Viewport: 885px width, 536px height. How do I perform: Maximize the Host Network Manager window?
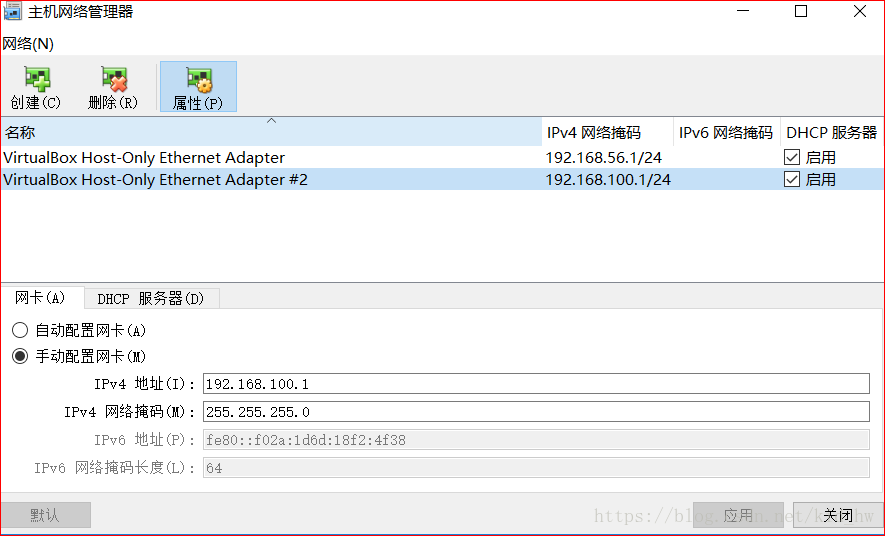point(801,11)
